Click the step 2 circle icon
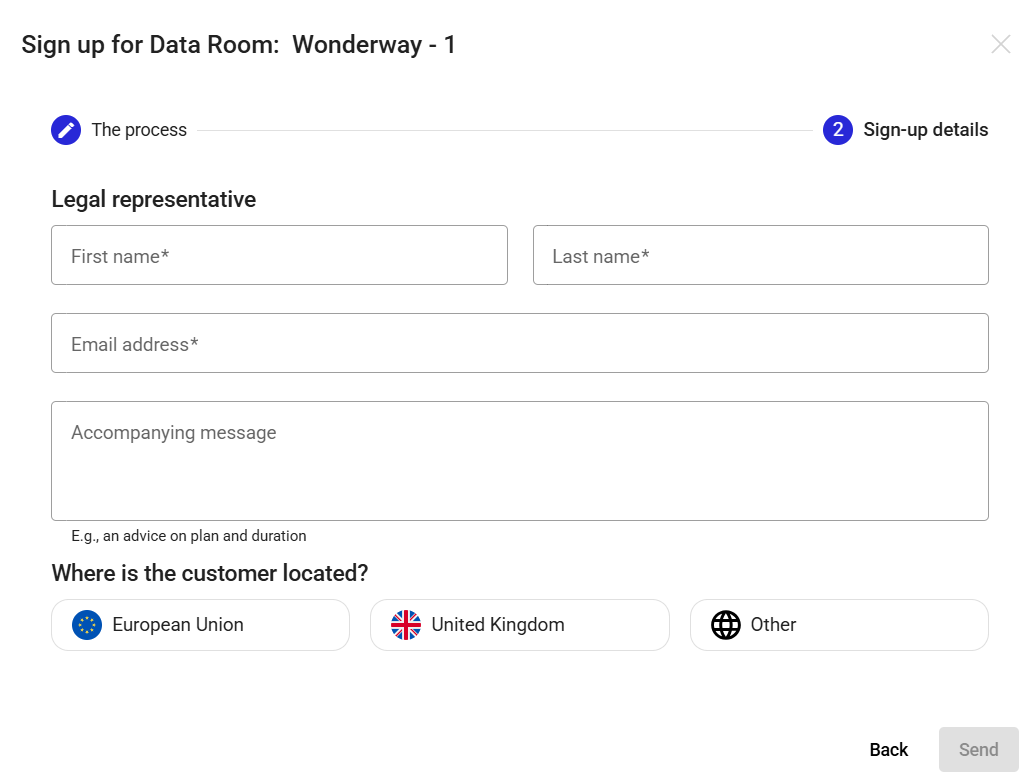Screen dimensions: 1034x782 pos(837,130)
